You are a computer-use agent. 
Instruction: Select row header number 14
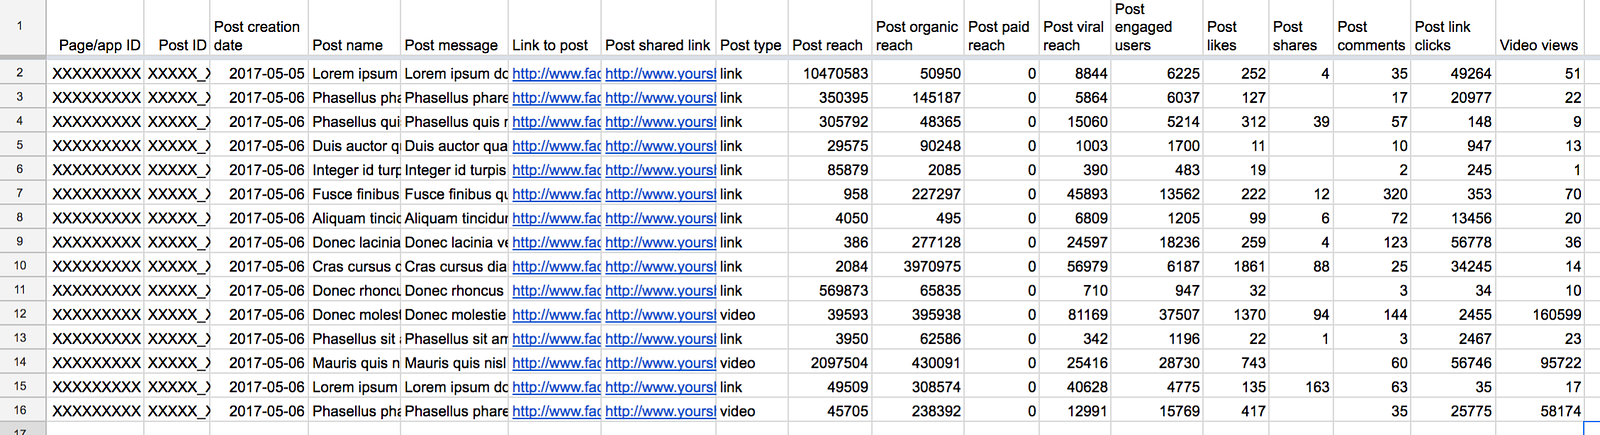(20, 362)
